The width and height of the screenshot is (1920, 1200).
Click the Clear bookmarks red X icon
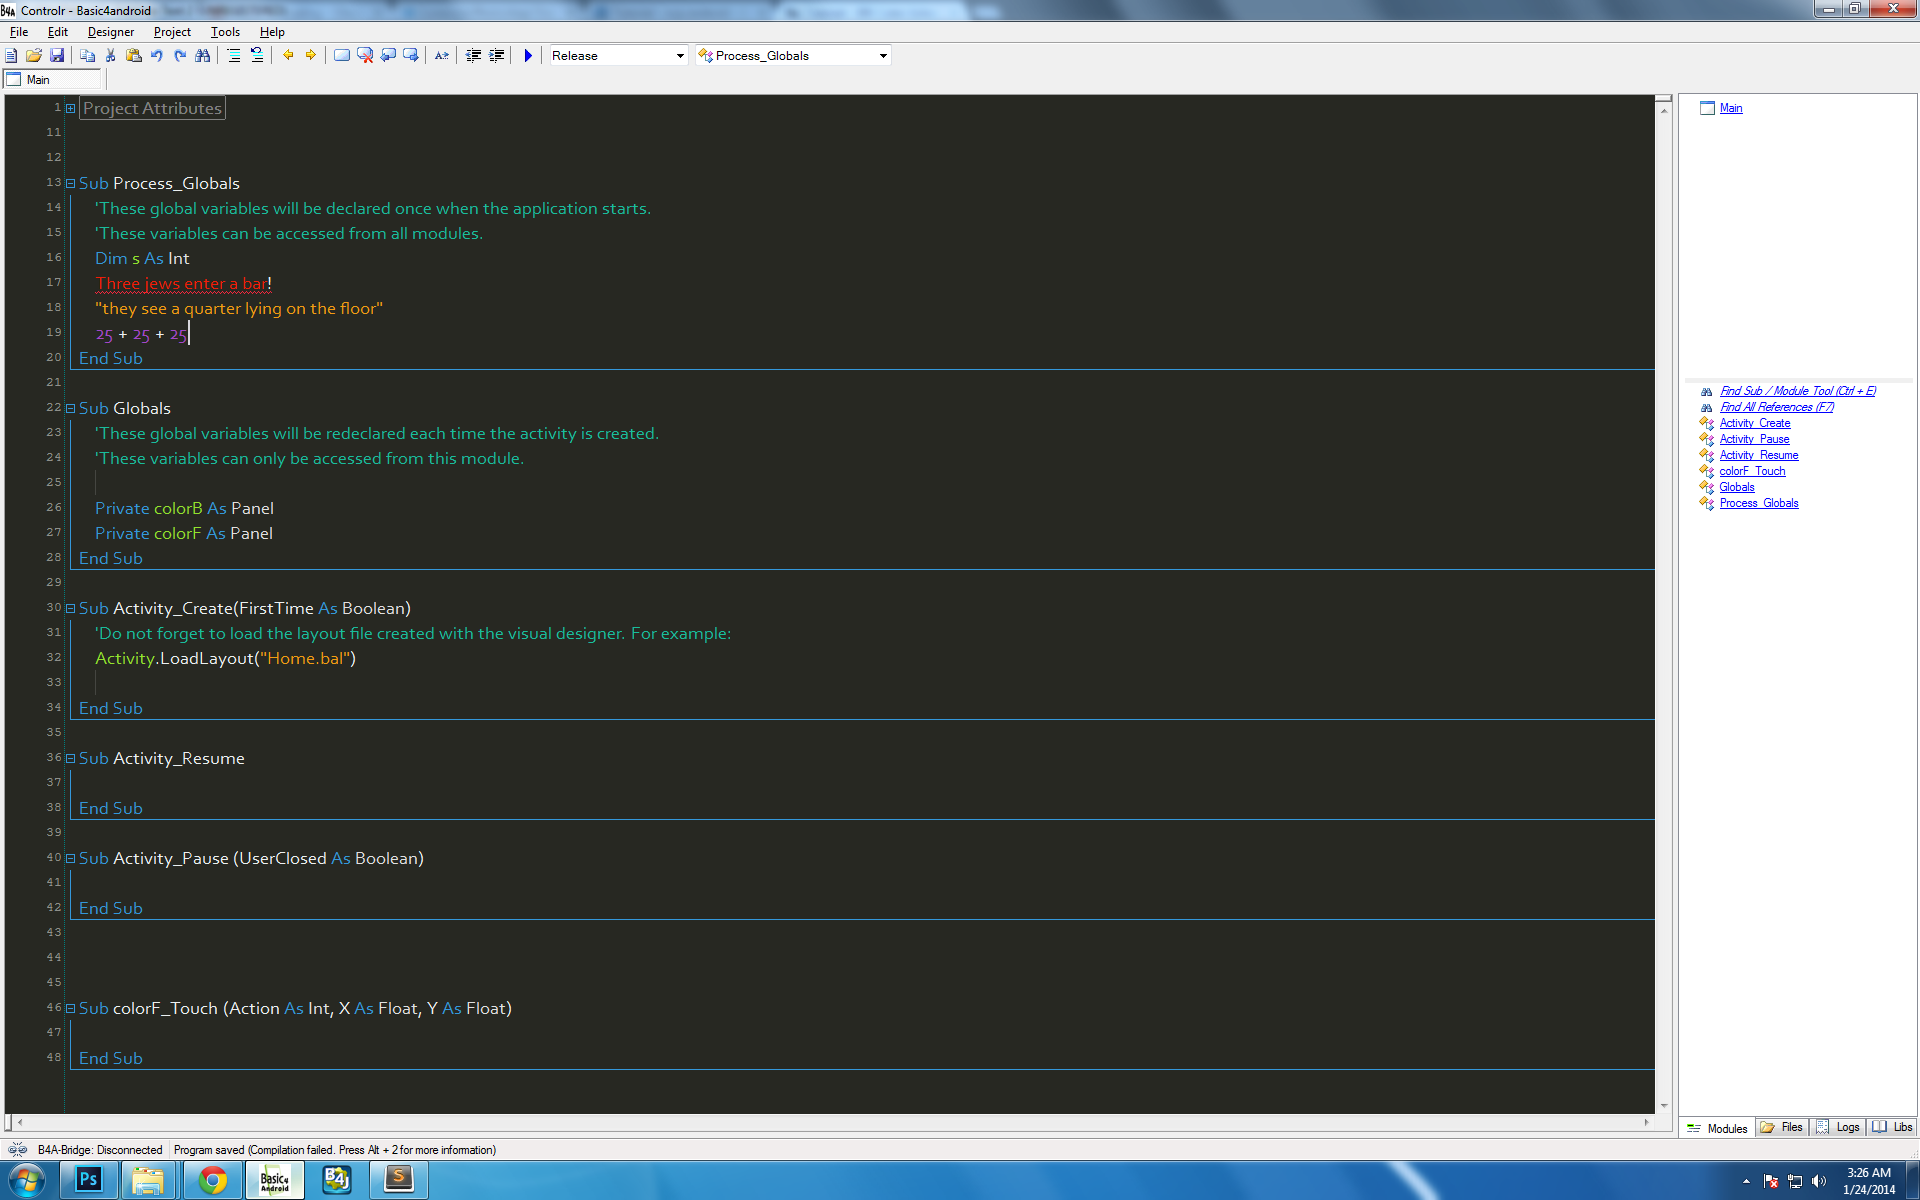click(365, 56)
